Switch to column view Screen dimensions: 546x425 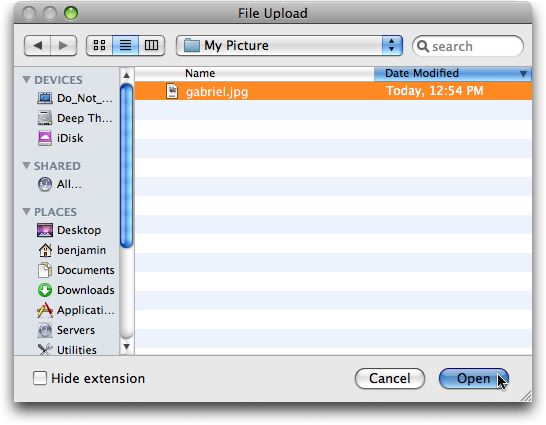click(151, 46)
